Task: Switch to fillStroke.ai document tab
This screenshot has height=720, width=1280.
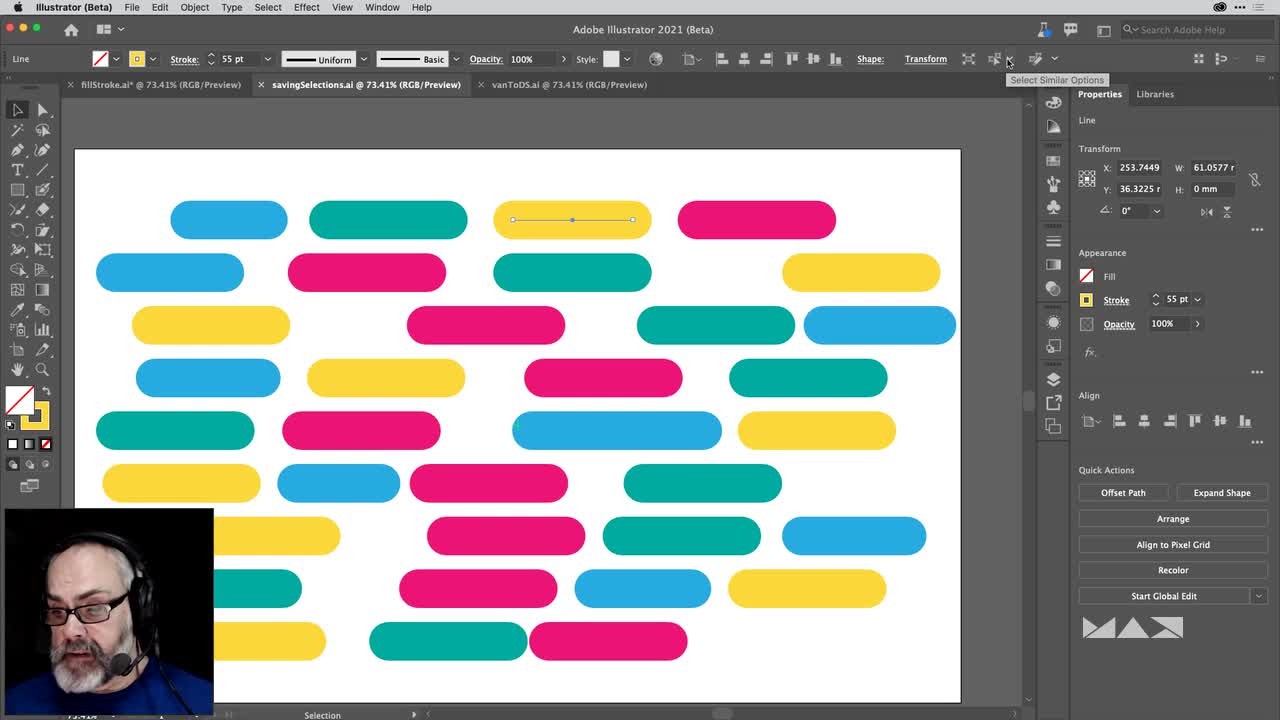Action: coord(160,85)
